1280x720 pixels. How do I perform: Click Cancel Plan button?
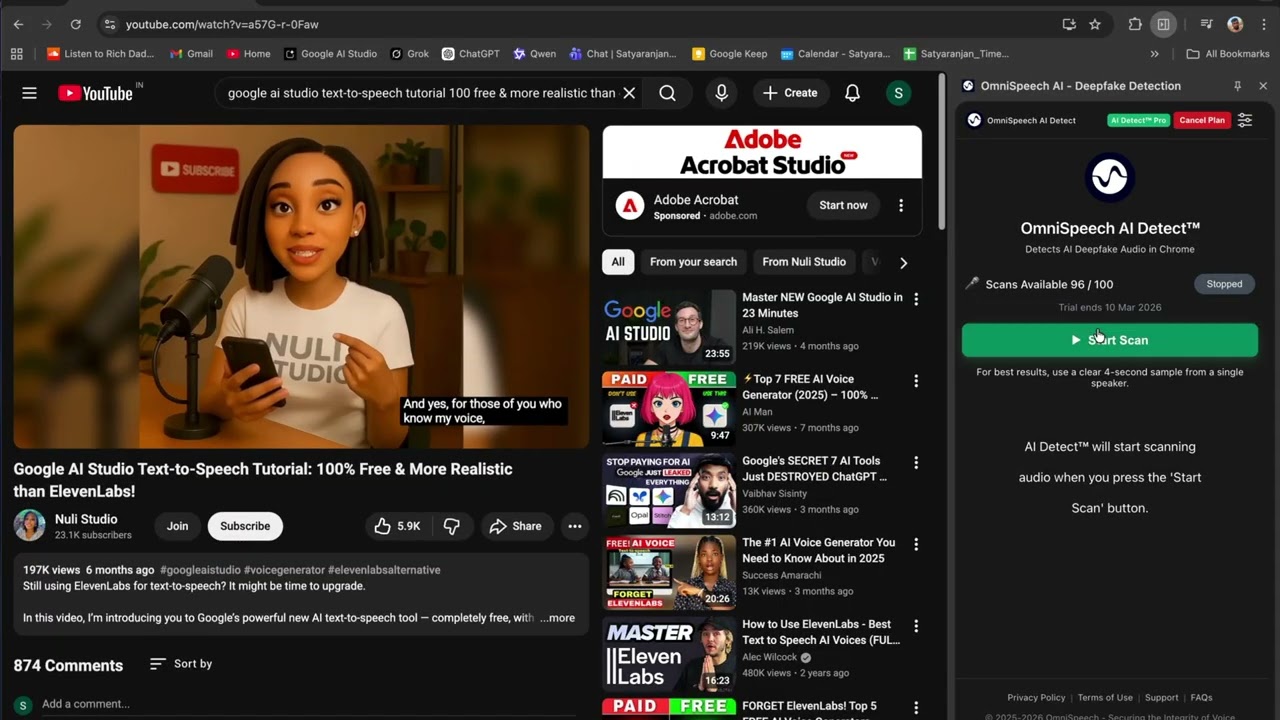pyautogui.click(x=1202, y=120)
